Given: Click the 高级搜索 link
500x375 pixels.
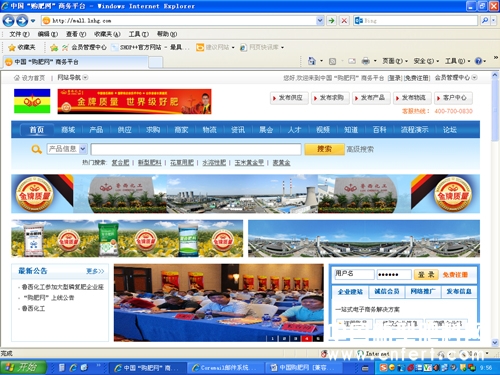Looking at the screenshot, I should [360, 149].
